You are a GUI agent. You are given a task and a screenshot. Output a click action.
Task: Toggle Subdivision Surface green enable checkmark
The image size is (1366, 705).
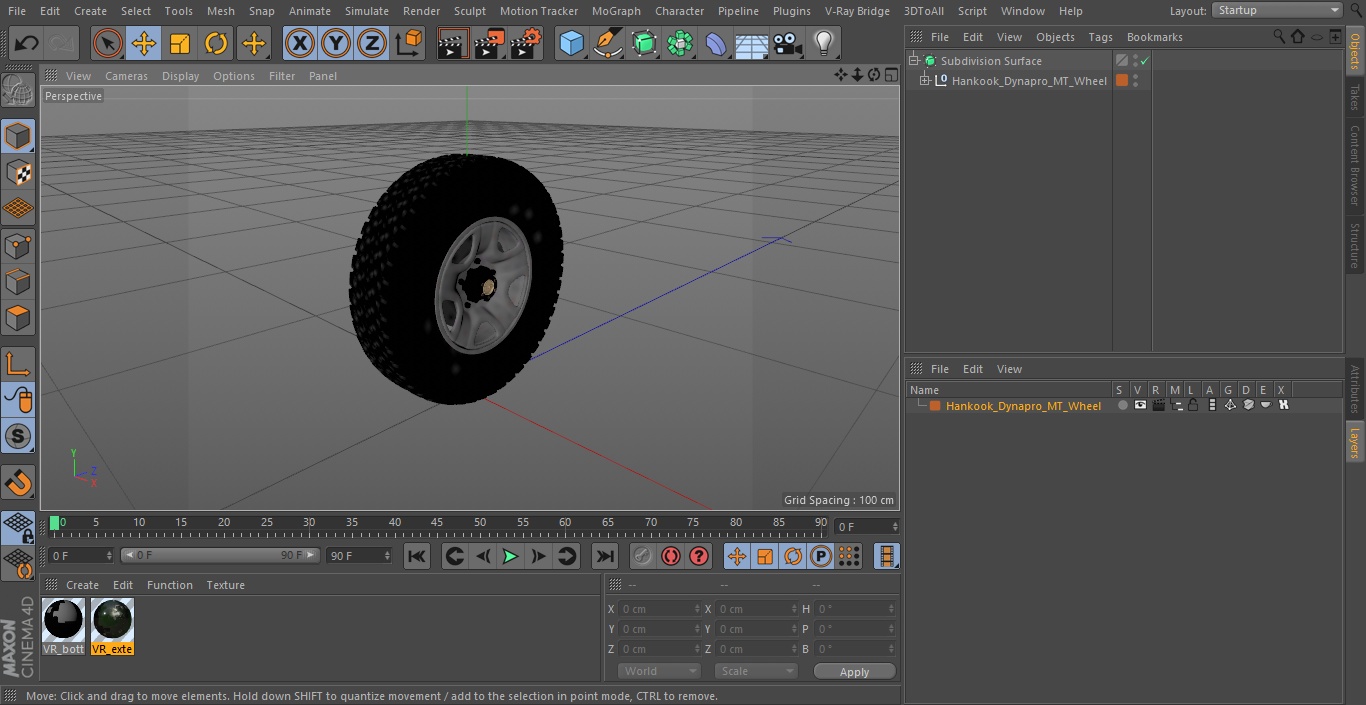[x=1145, y=61]
